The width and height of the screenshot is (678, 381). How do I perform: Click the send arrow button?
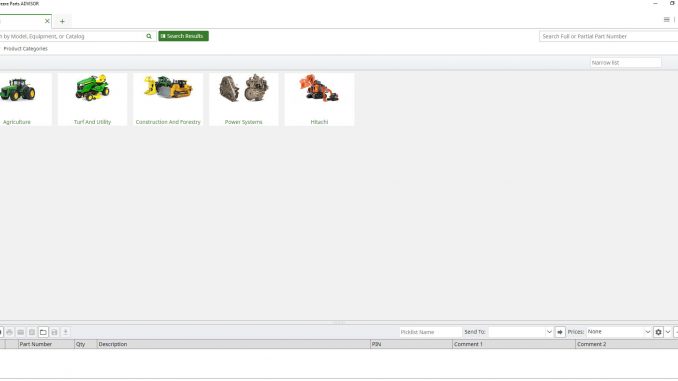[560, 332]
